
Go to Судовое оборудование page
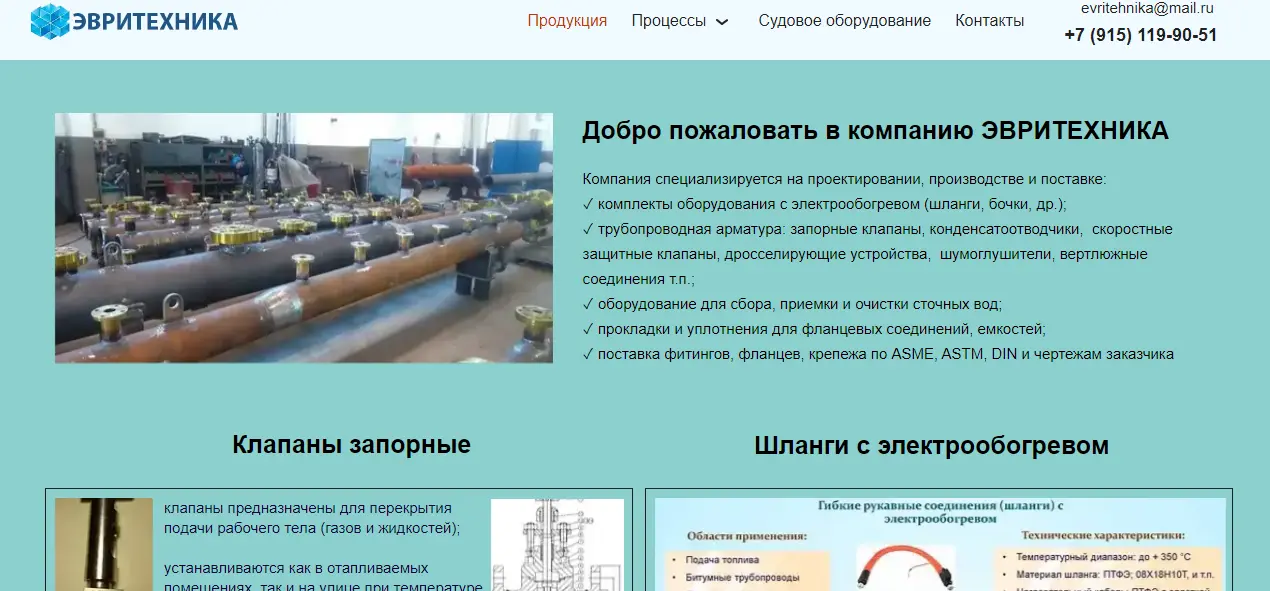click(844, 20)
